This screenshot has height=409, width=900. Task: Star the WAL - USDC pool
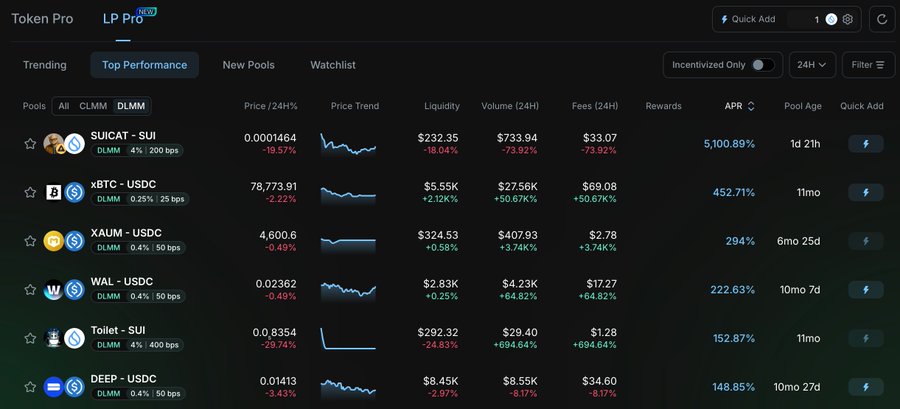click(30, 290)
